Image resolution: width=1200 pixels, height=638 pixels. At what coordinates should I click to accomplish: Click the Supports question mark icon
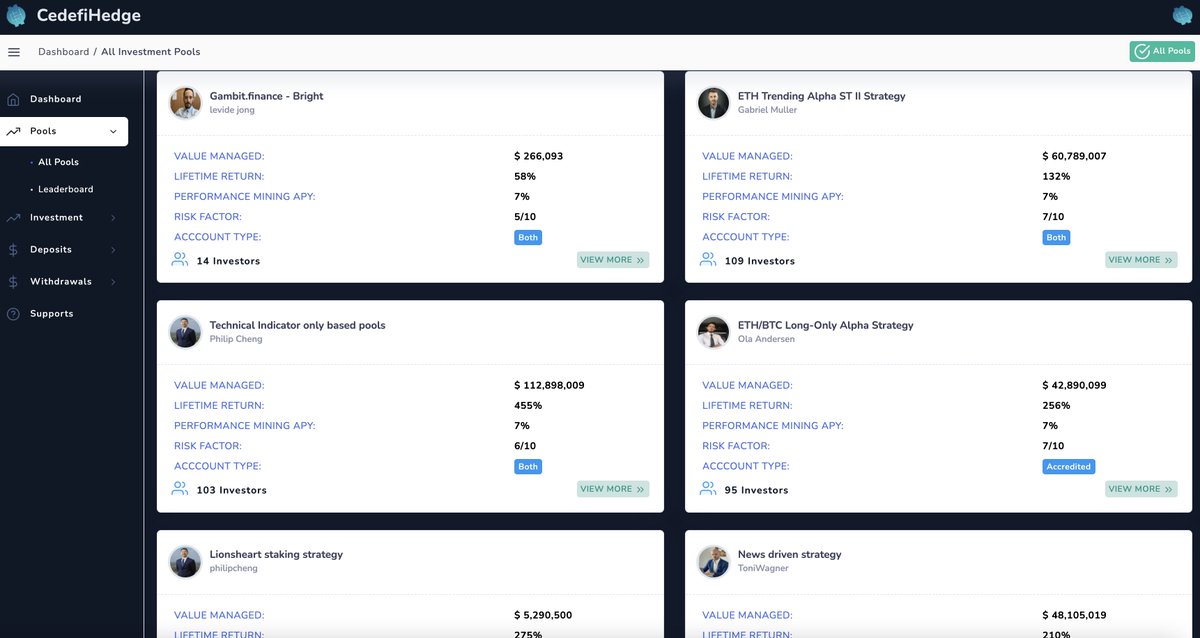click(x=13, y=314)
